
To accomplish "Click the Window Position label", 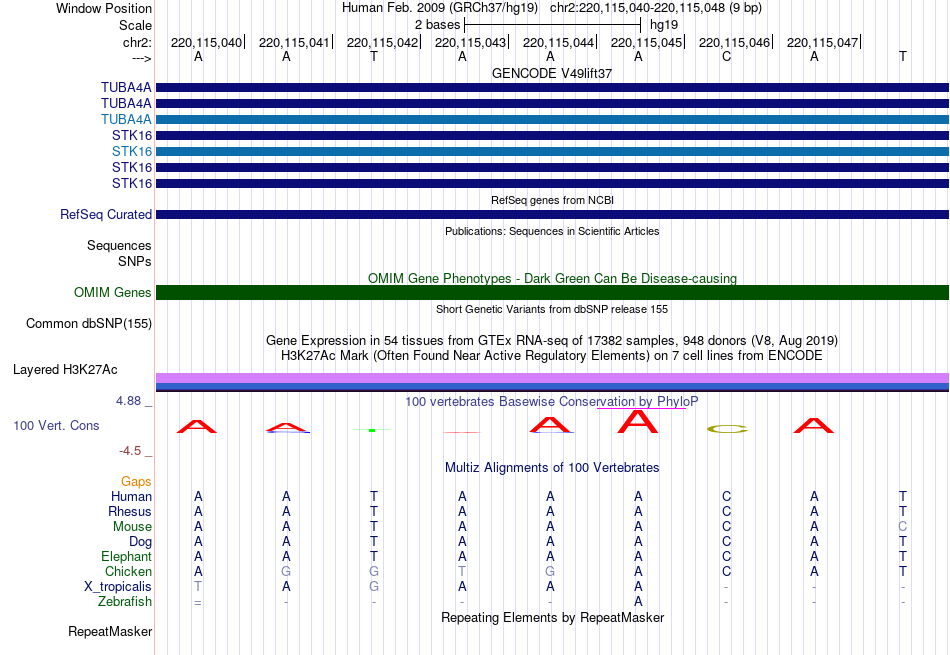I will [104, 8].
